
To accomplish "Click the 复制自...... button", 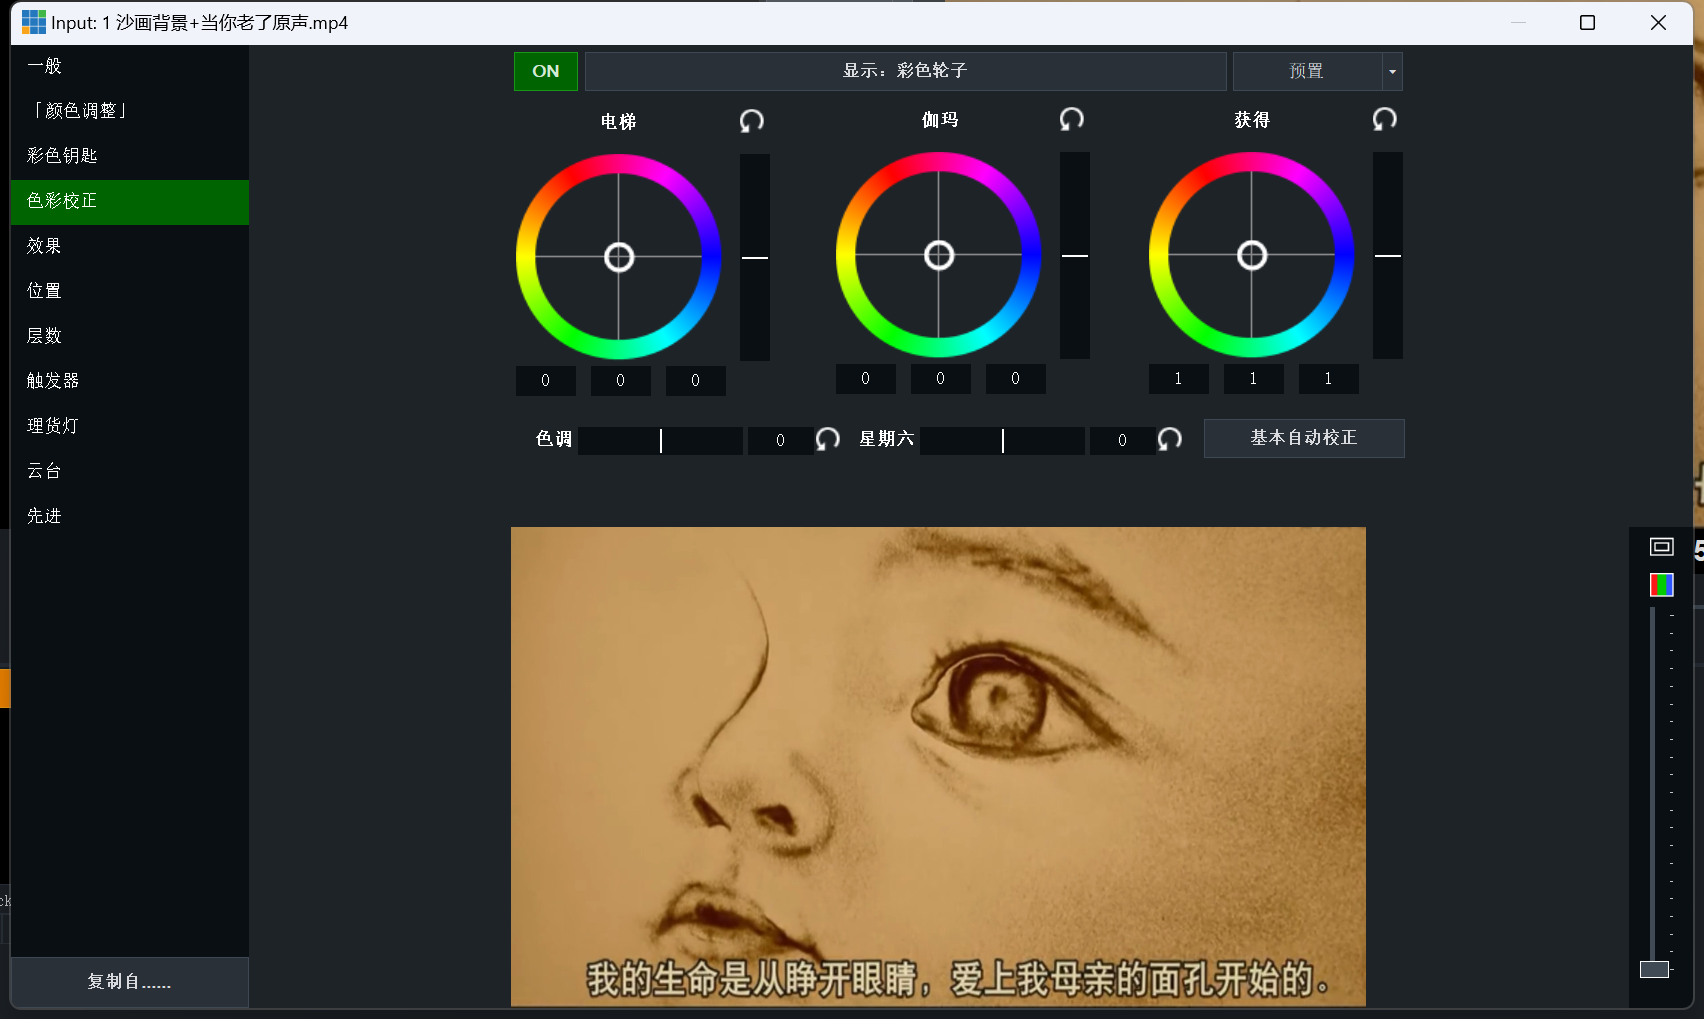I will [x=129, y=982].
